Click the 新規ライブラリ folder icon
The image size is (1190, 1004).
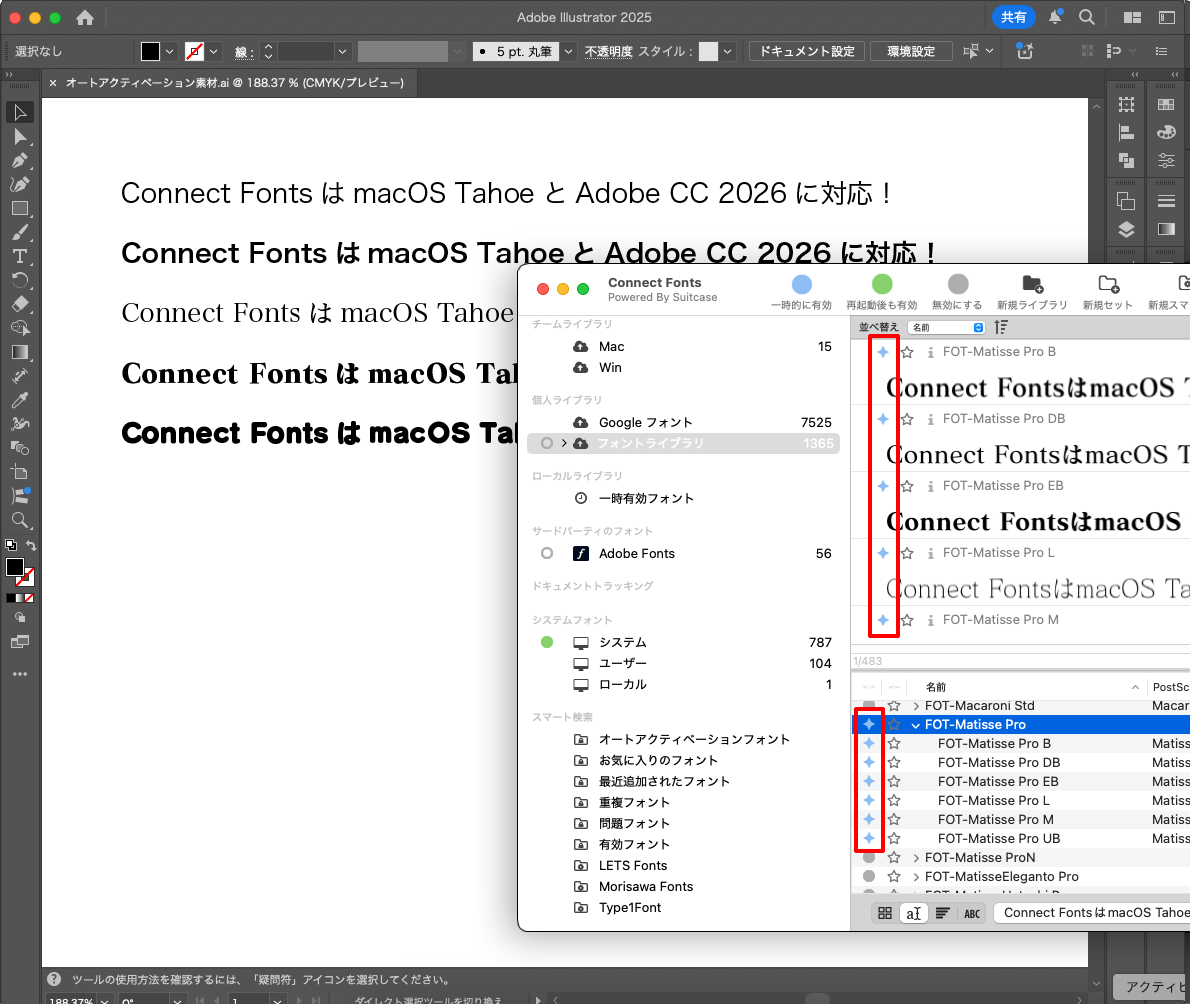[1032, 285]
